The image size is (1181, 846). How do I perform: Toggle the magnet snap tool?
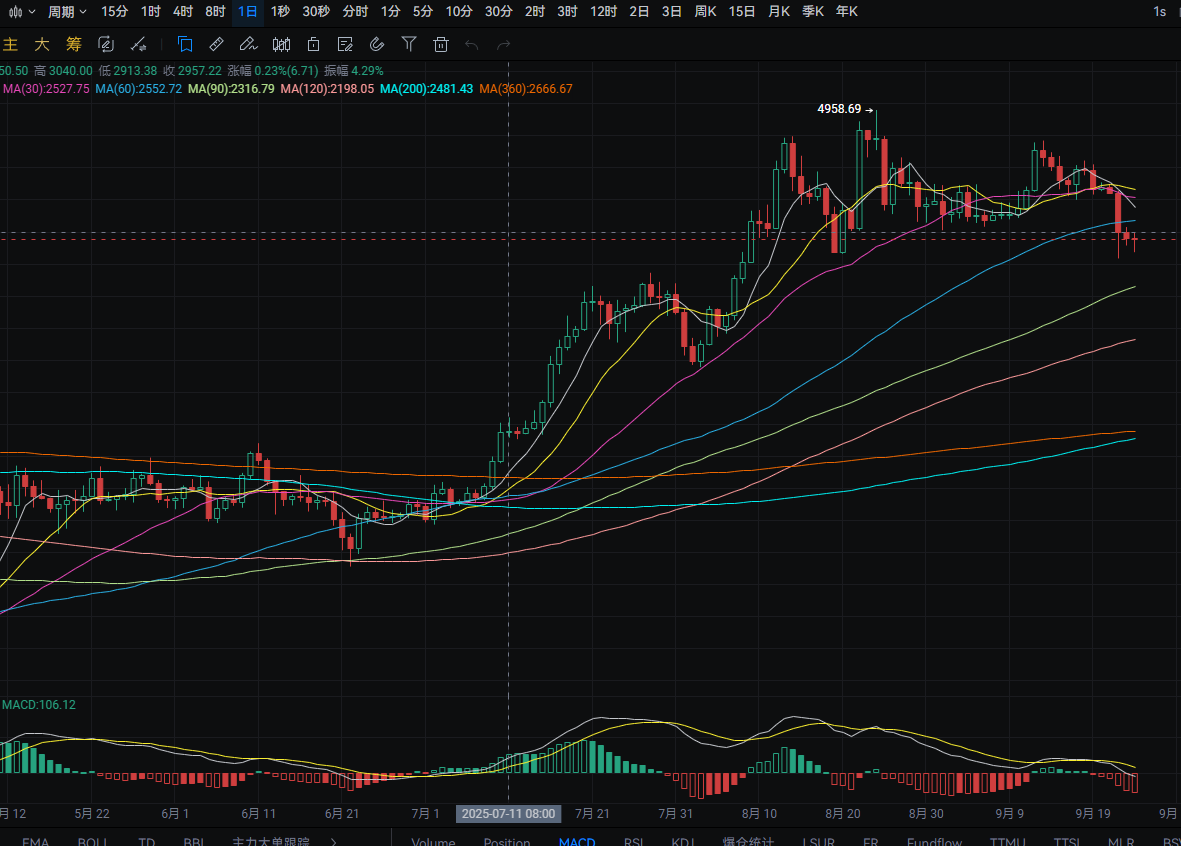pos(377,44)
